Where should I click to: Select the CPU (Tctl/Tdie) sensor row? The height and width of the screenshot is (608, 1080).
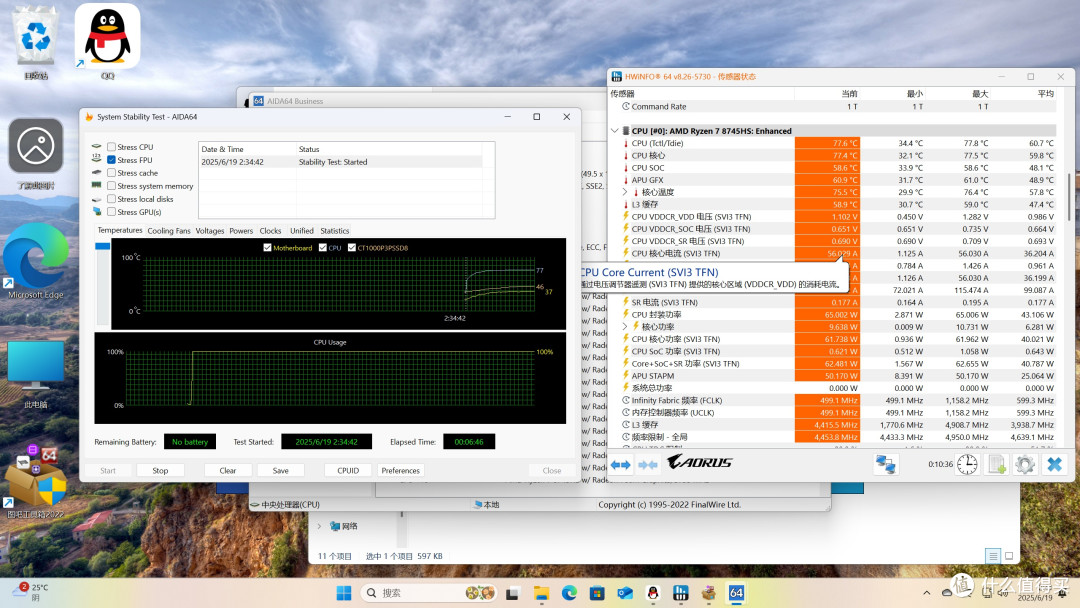(x=833, y=143)
